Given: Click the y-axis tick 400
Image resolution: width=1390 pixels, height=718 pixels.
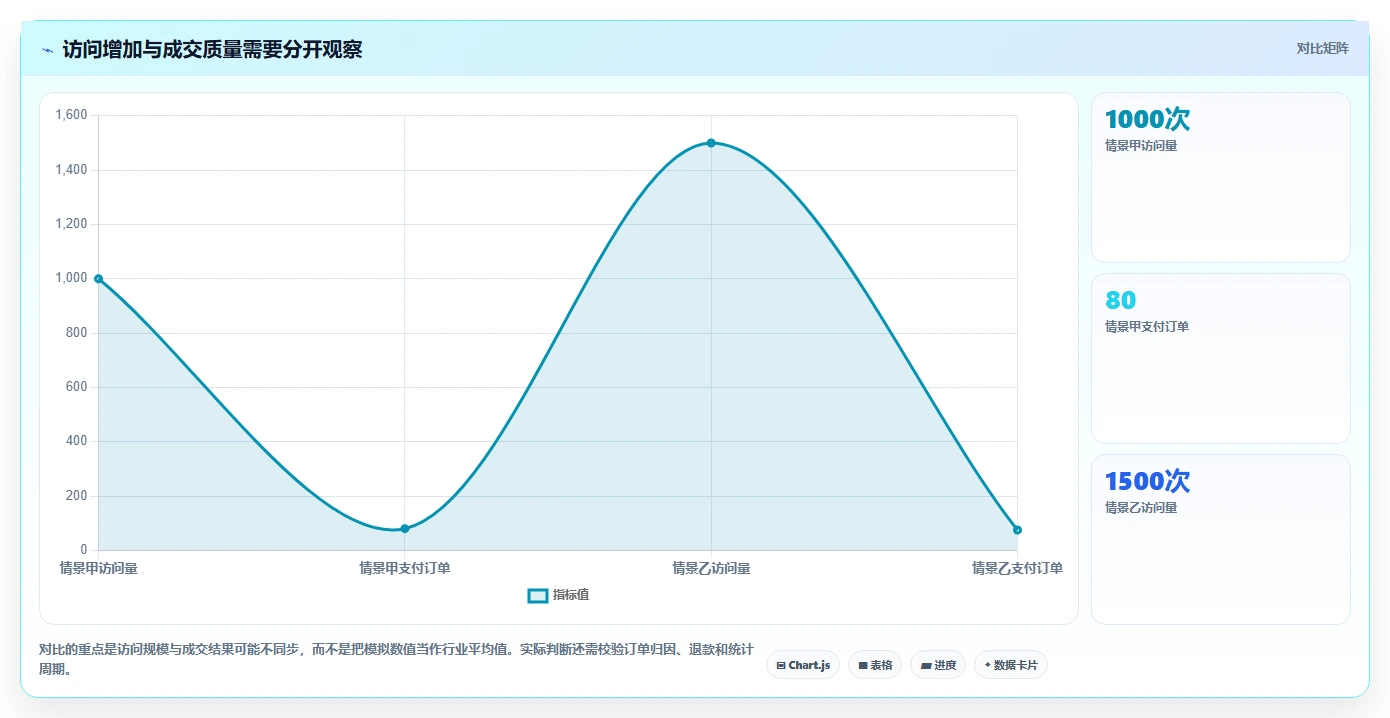Looking at the screenshot, I should (x=77, y=441).
